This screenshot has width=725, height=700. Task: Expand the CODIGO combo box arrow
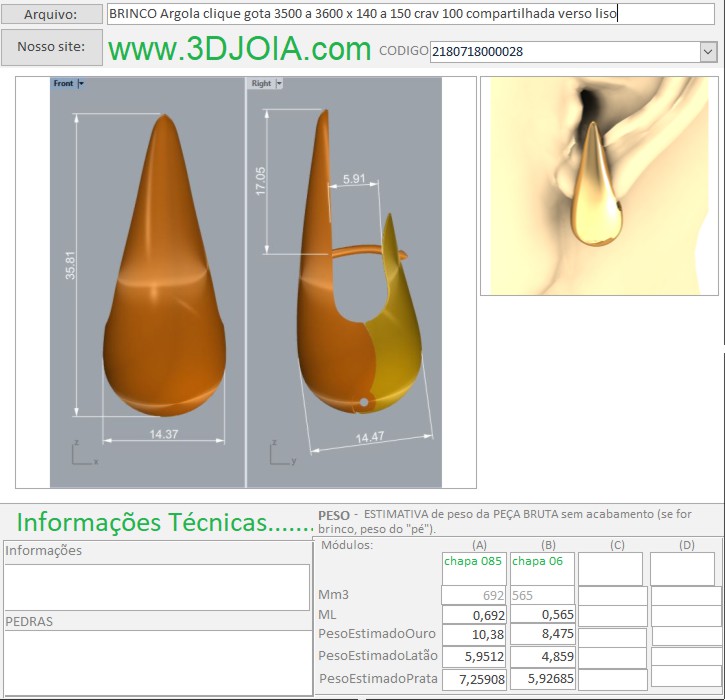708,52
